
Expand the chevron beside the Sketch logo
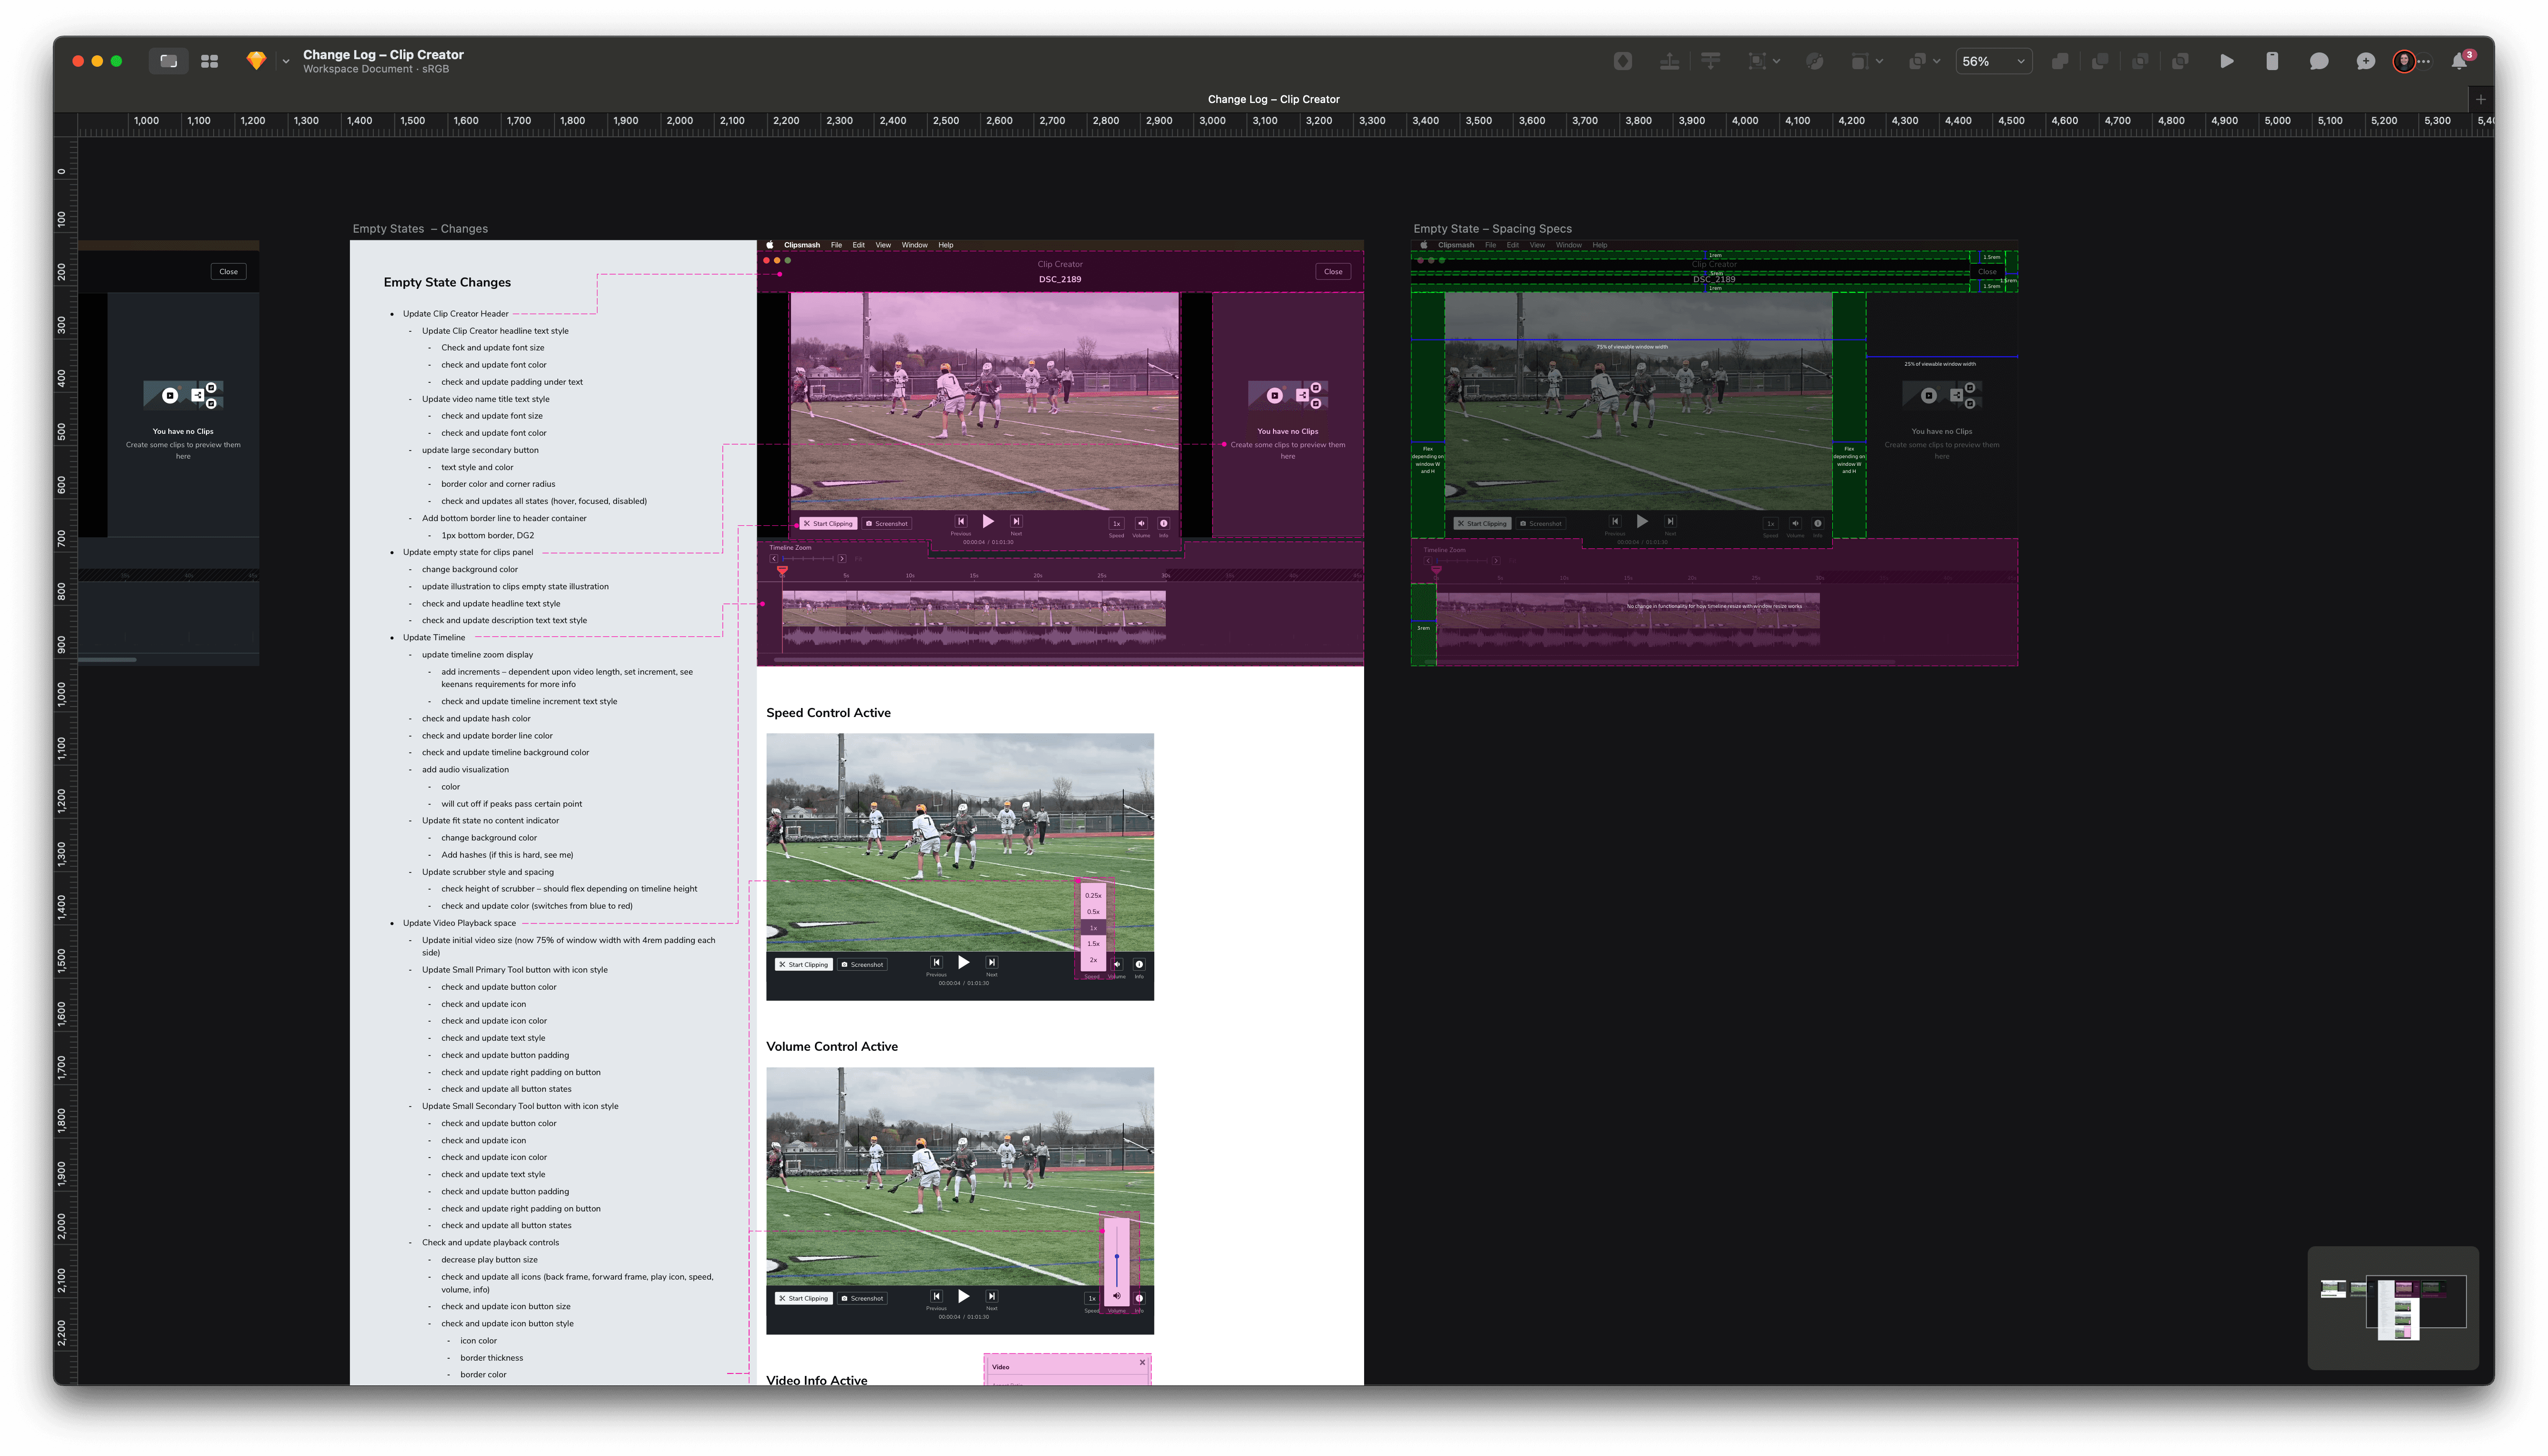[286, 61]
